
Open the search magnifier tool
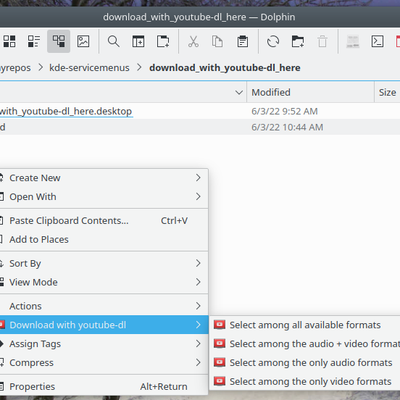point(113,41)
